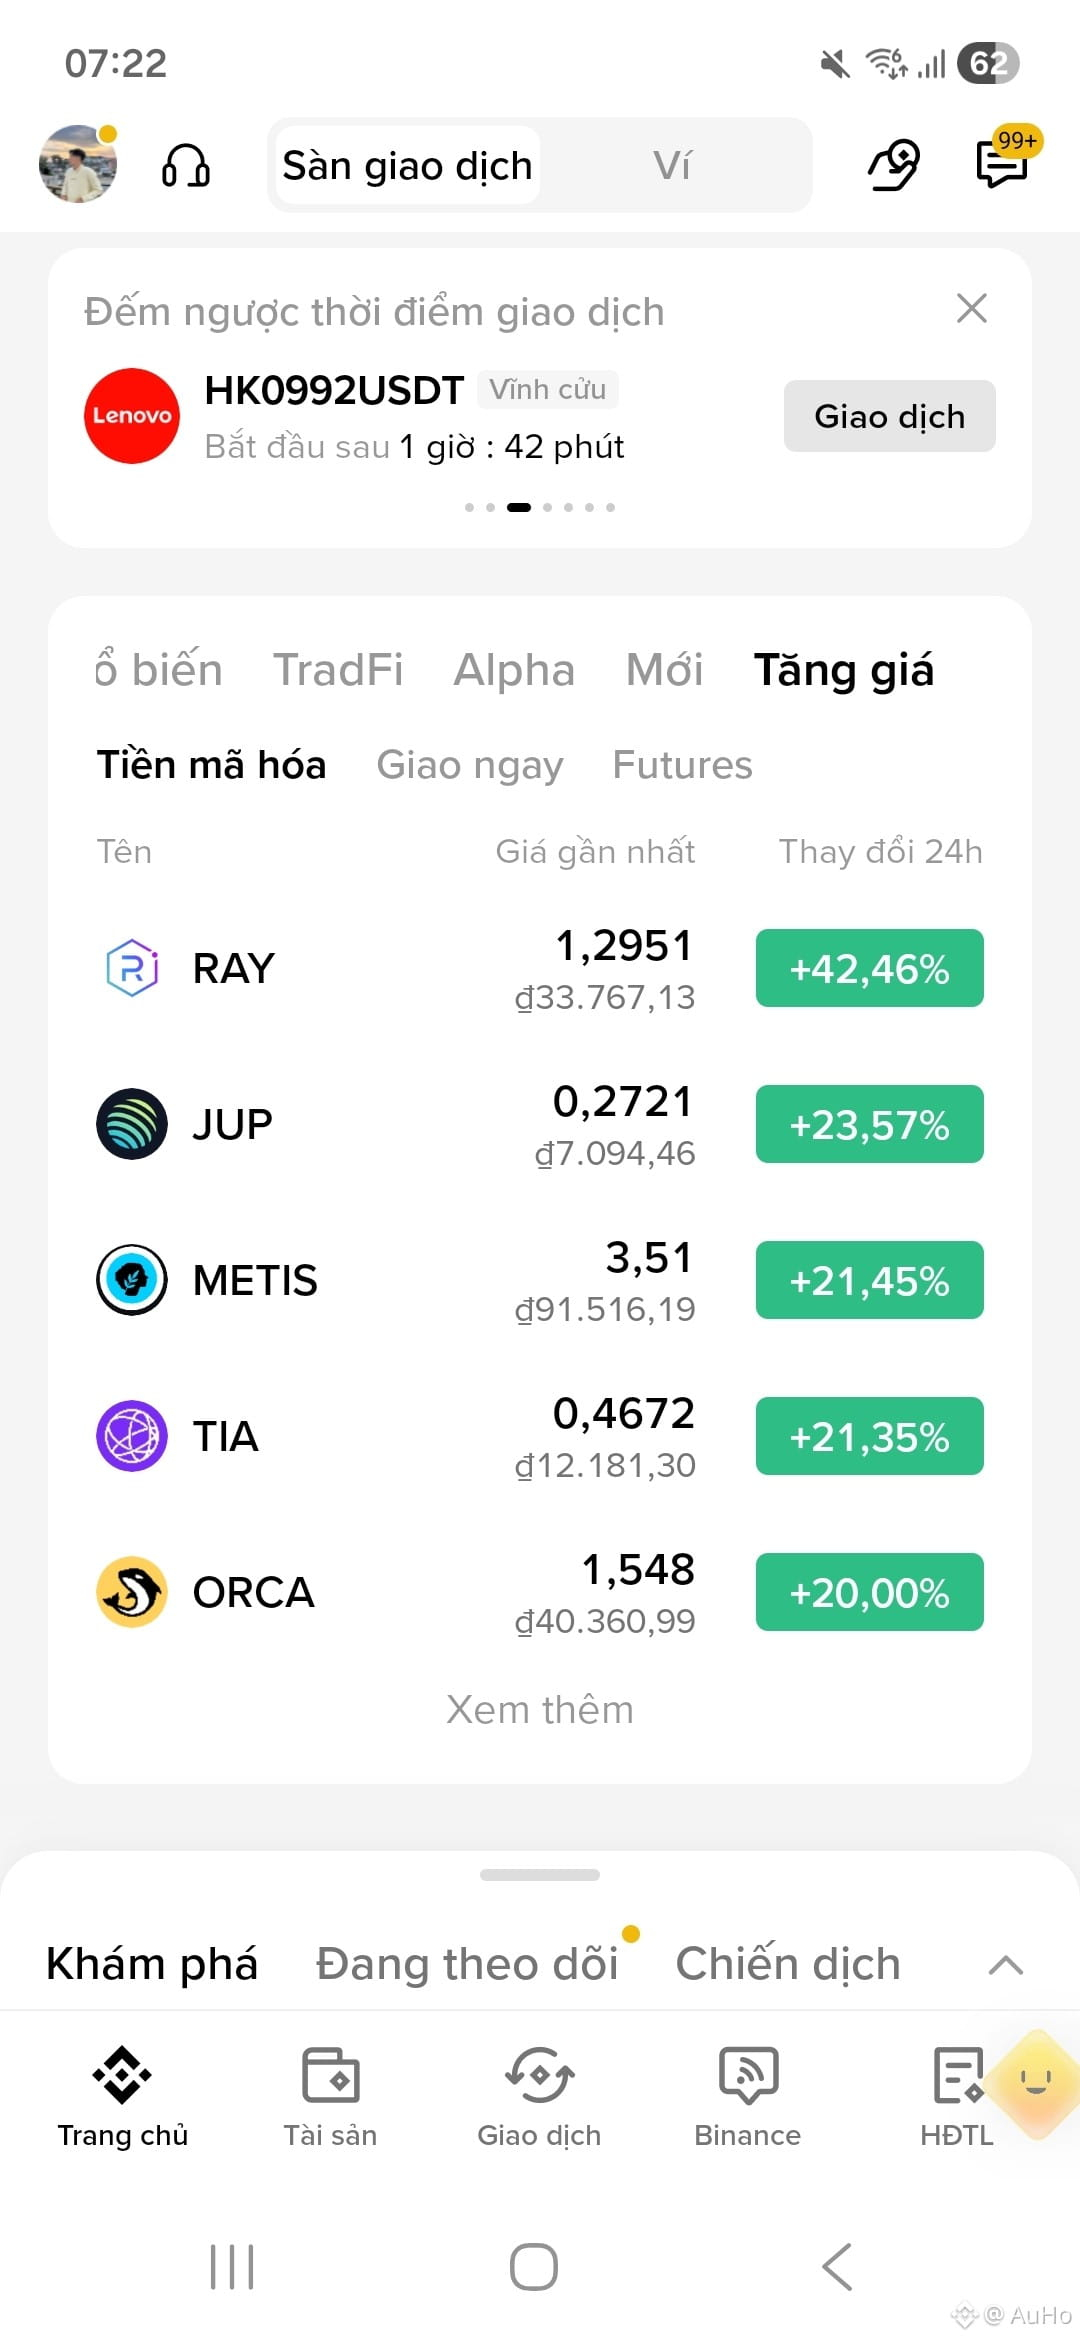1080x2340 pixels.
Task: Open the ORCA coin row
Action: (x=540, y=1592)
